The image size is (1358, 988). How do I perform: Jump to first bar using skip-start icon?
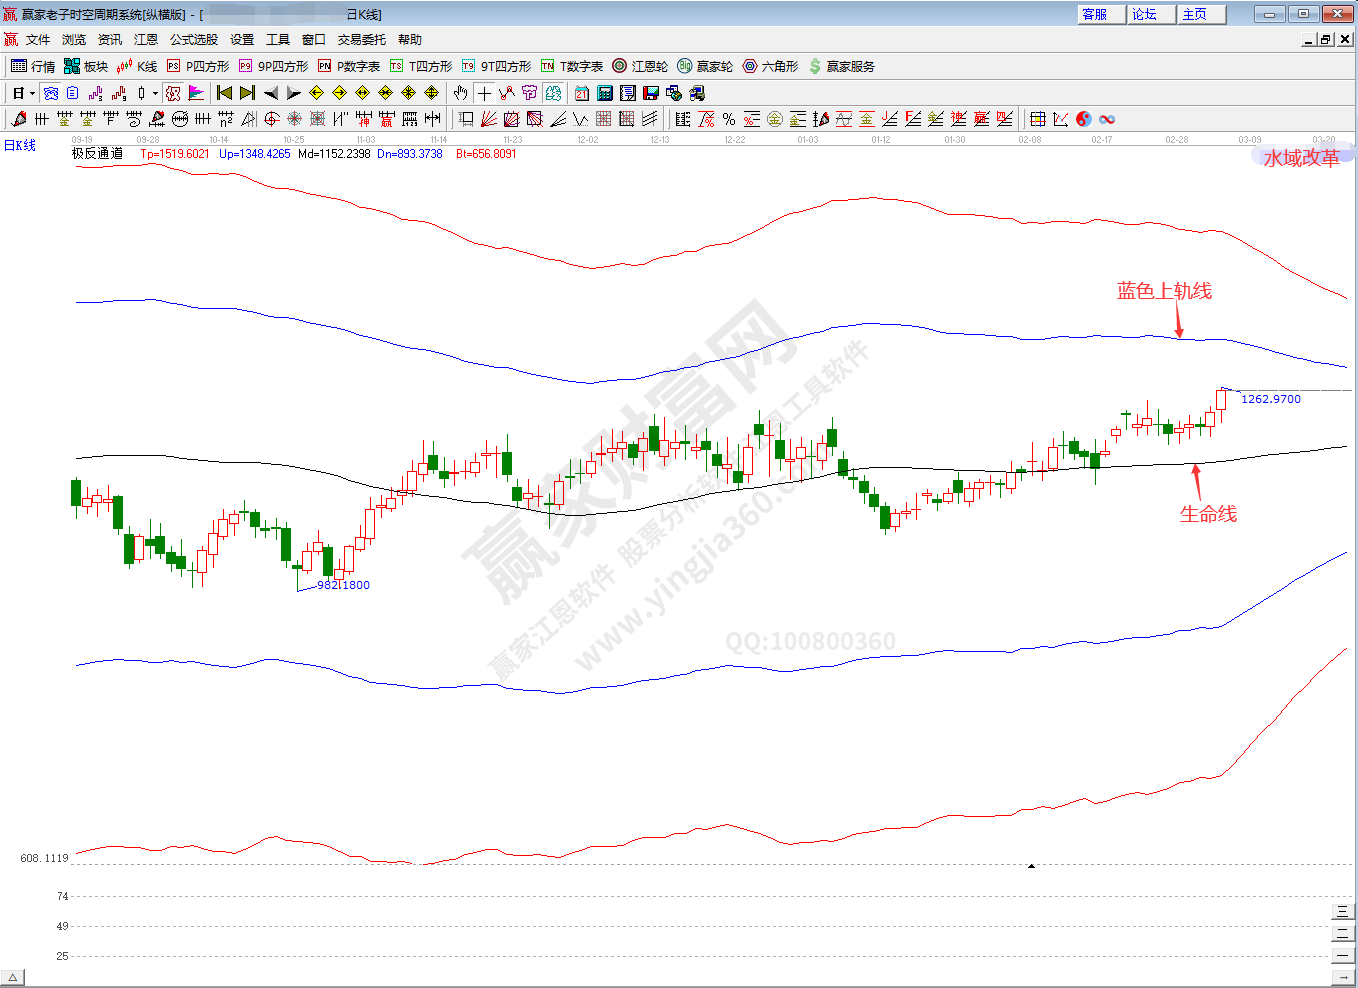224,93
